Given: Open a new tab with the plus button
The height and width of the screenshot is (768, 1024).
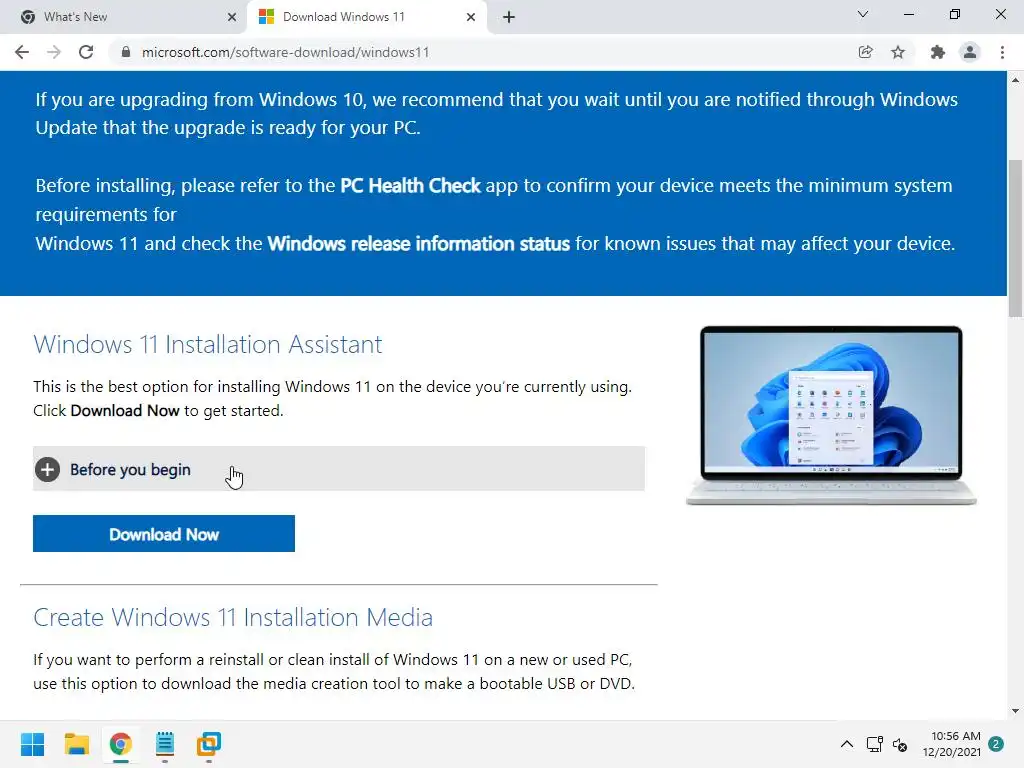Looking at the screenshot, I should tap(509, 17).
